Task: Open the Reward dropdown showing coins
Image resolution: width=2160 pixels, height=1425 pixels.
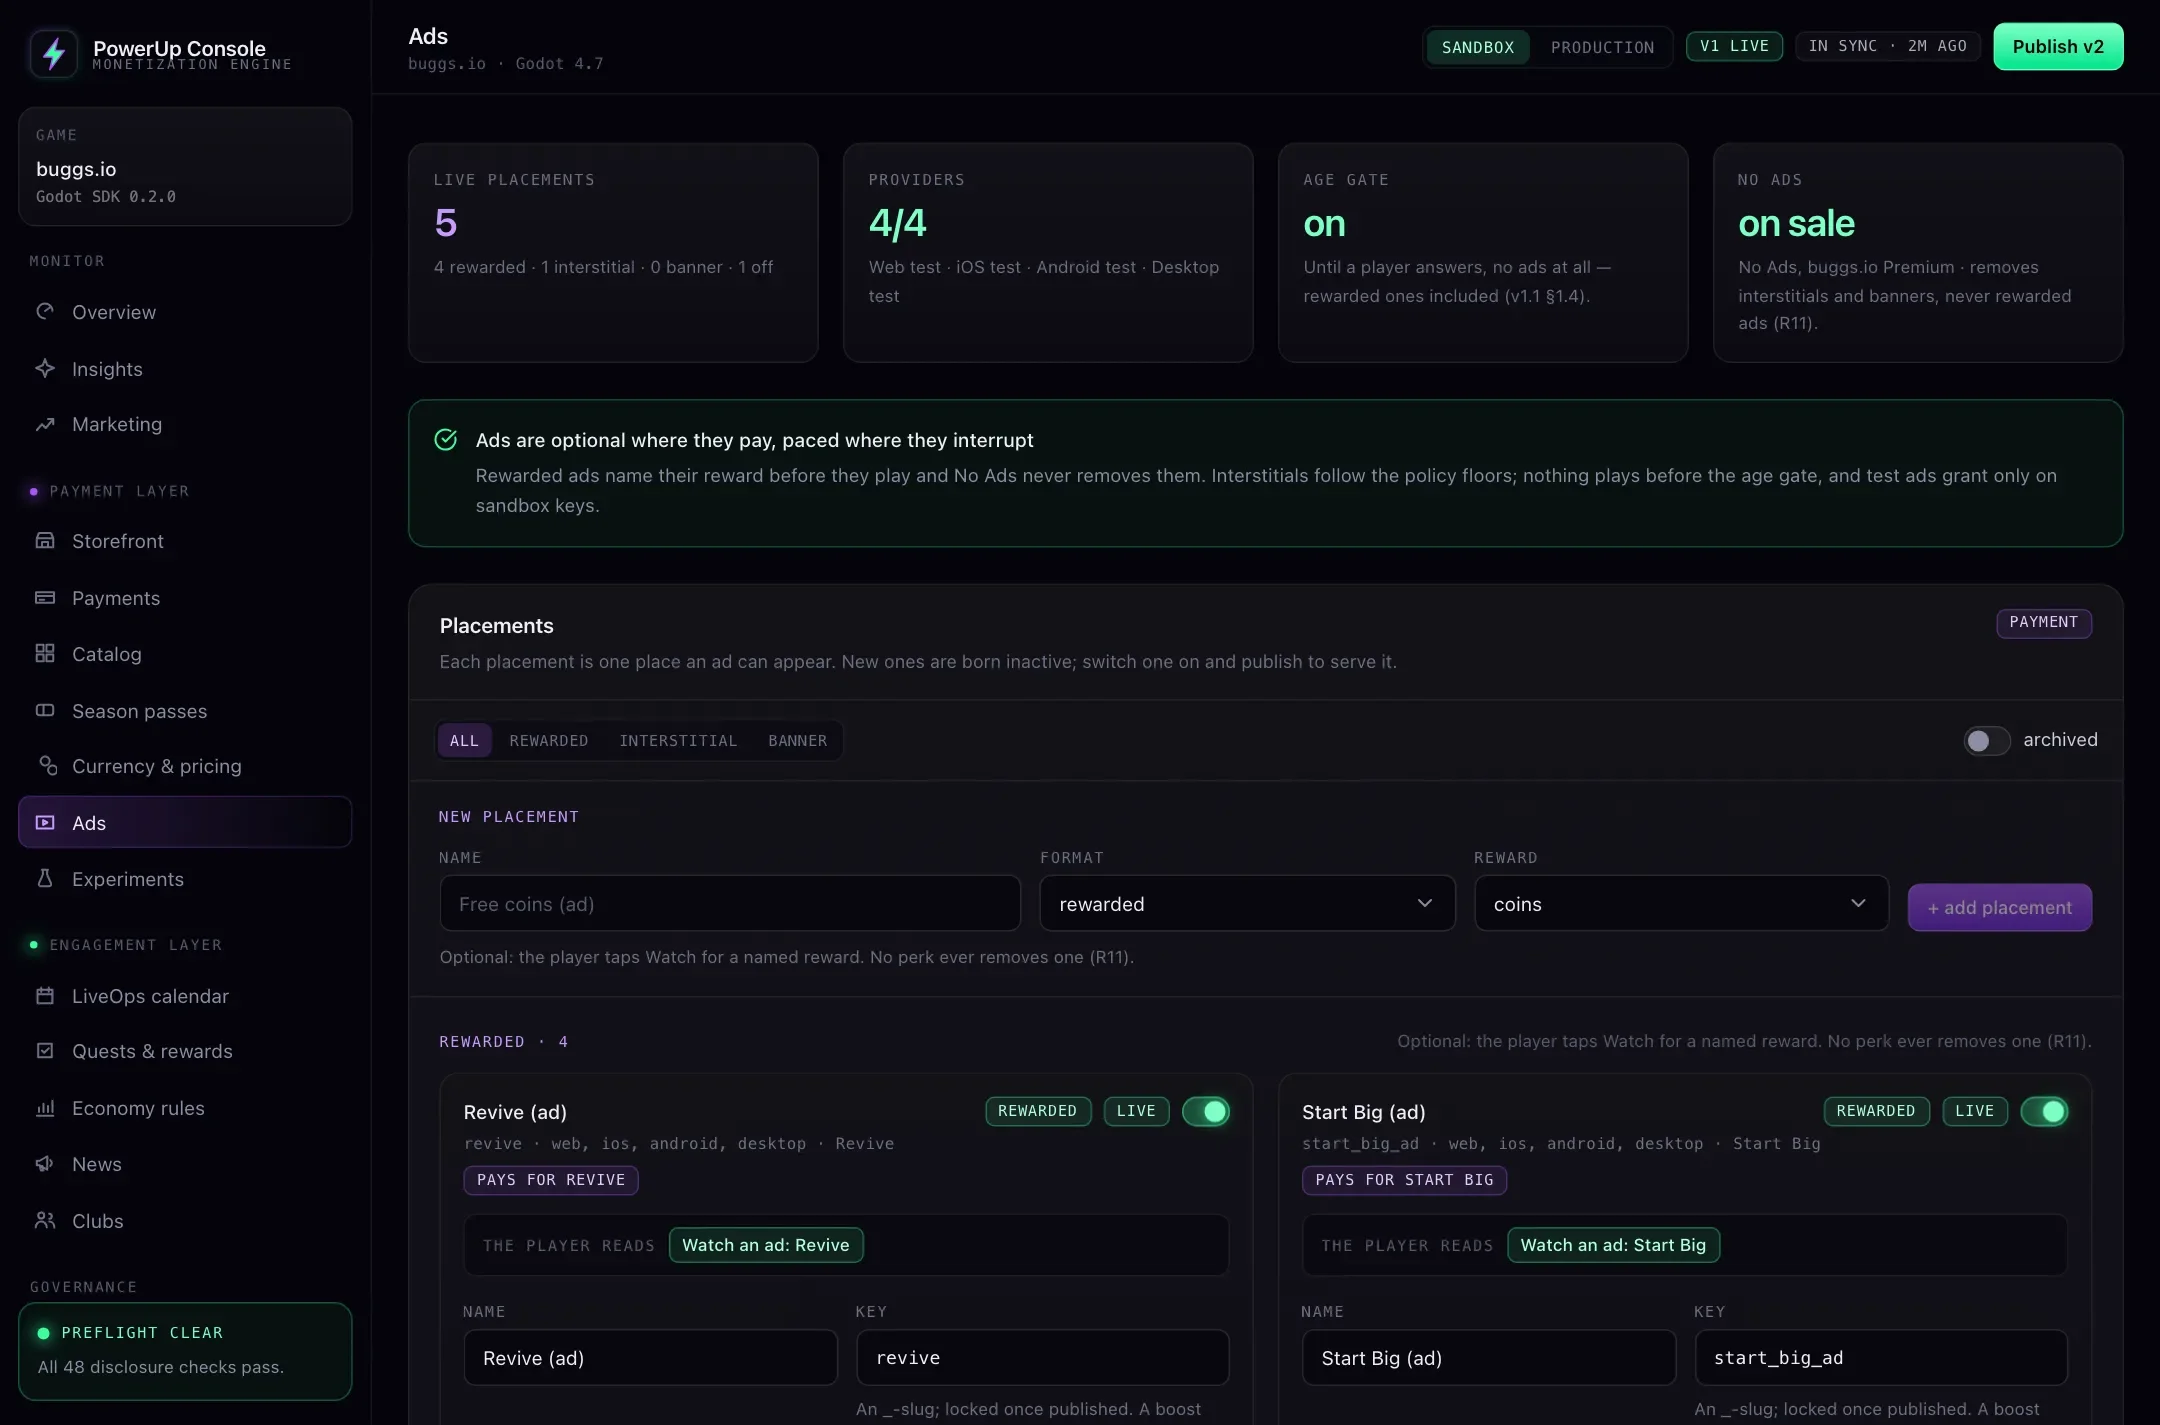Action: (1681, 904)
